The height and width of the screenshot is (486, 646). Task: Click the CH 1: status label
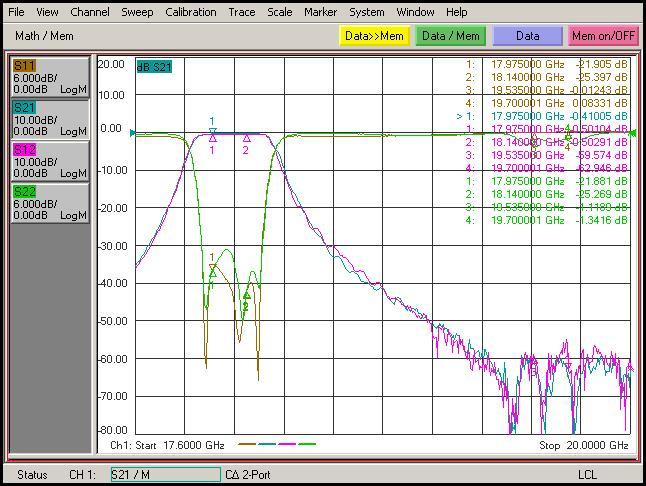[82, 475]
